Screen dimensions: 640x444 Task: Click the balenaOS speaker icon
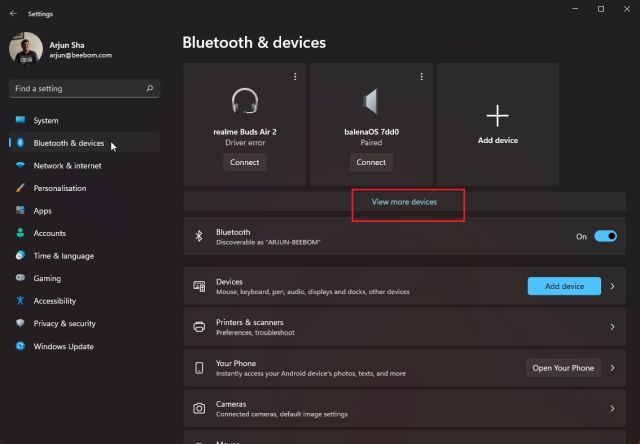(371, 101)
